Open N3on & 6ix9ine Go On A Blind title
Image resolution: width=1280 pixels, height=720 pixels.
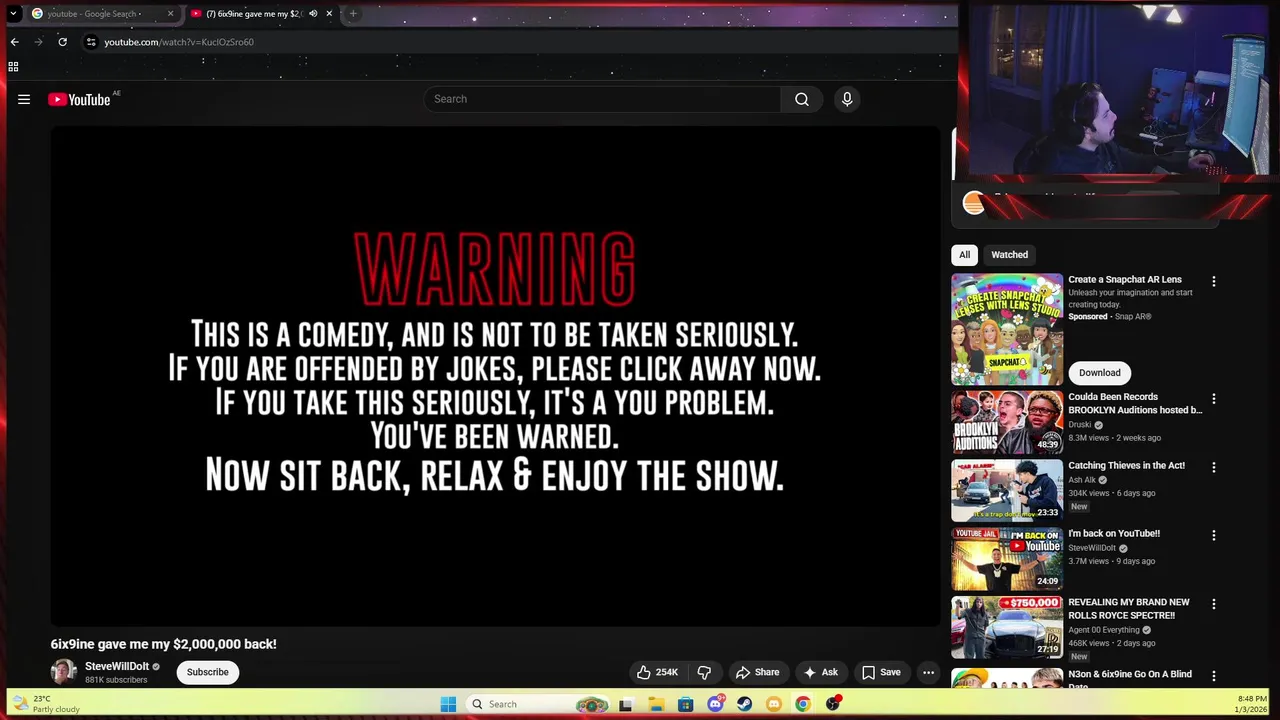pyautogui.click(x=1130, y=680)
